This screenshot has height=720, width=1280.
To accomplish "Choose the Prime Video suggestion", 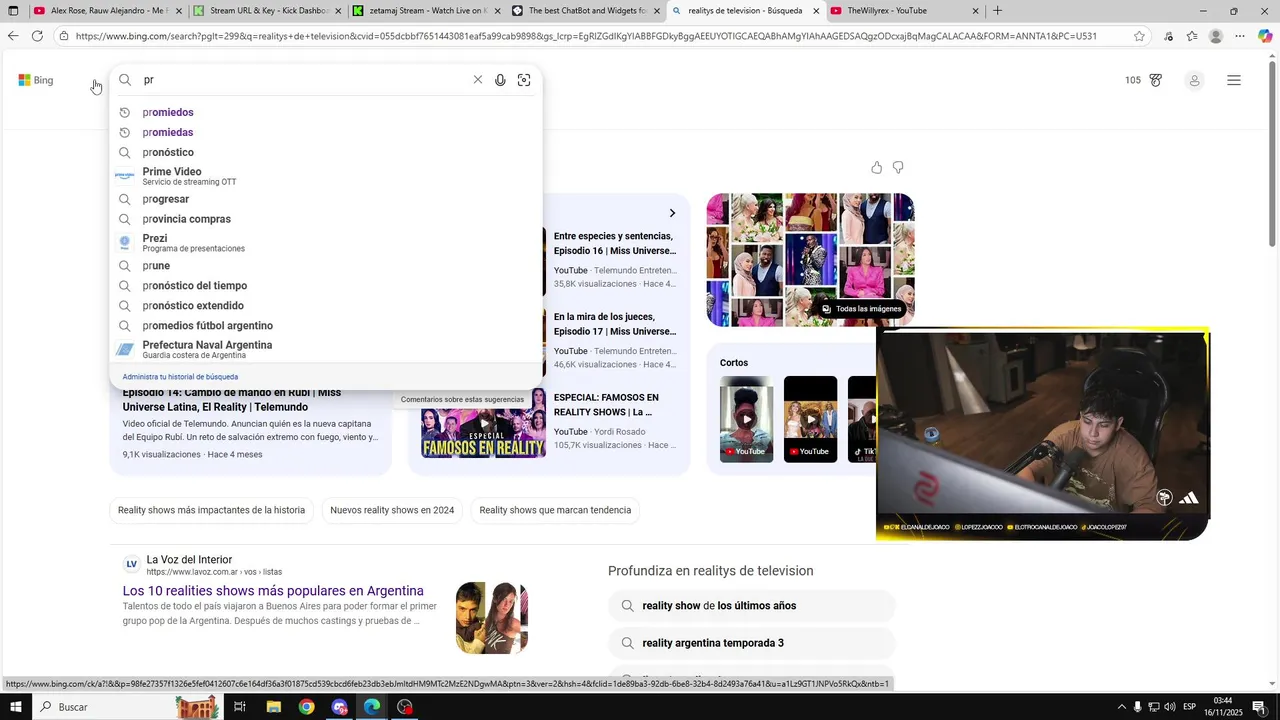I will [326, 176].
